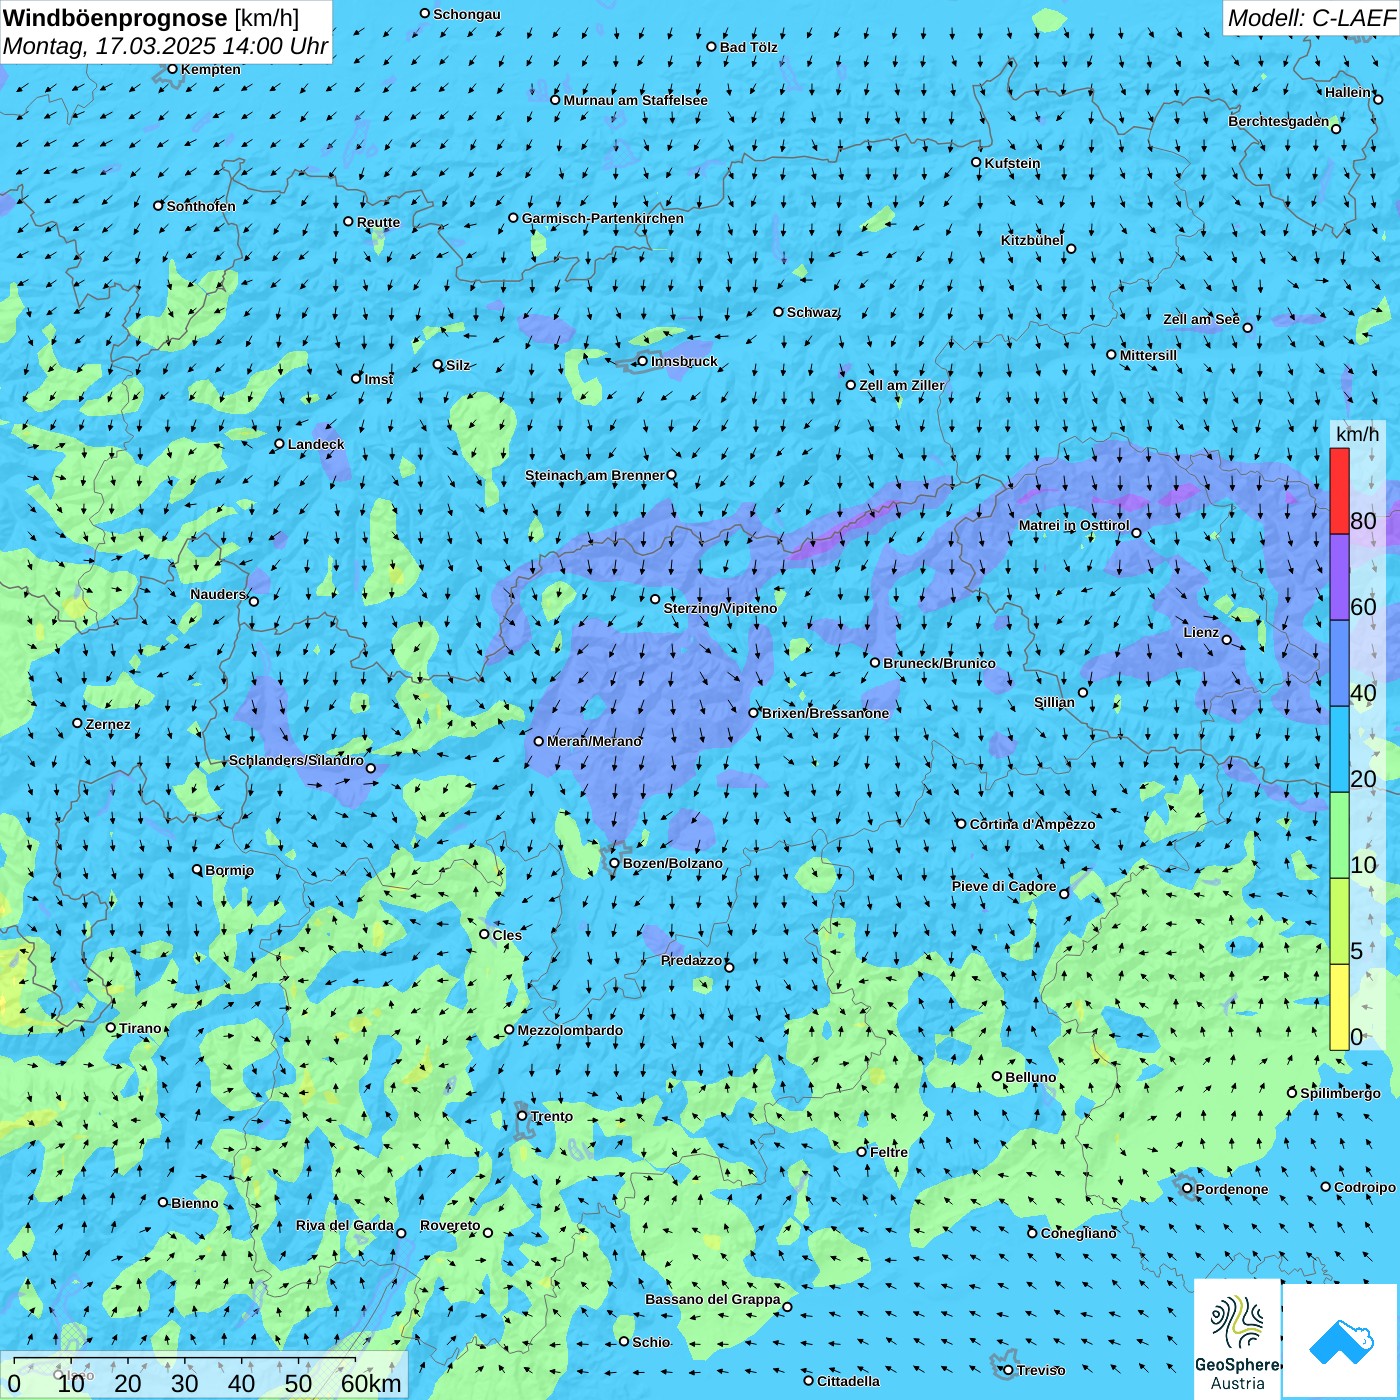Click the Feltre city label
This screenshot has height=1400, width=1400.
(x=889, y=1152)
